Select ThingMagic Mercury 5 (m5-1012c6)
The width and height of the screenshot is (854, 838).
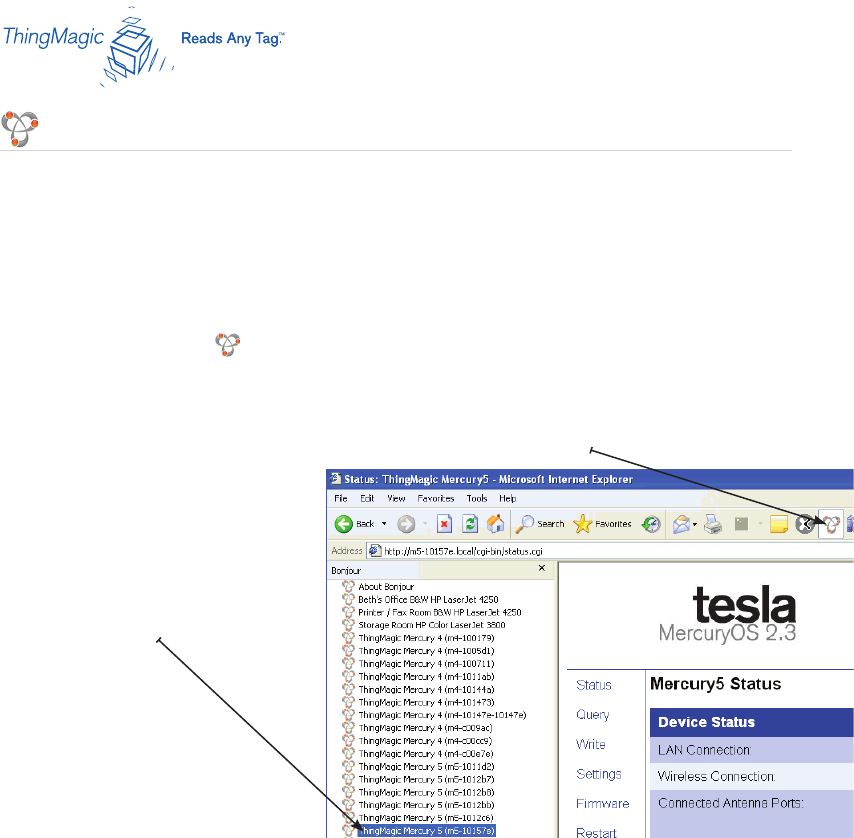pos(426,818)
